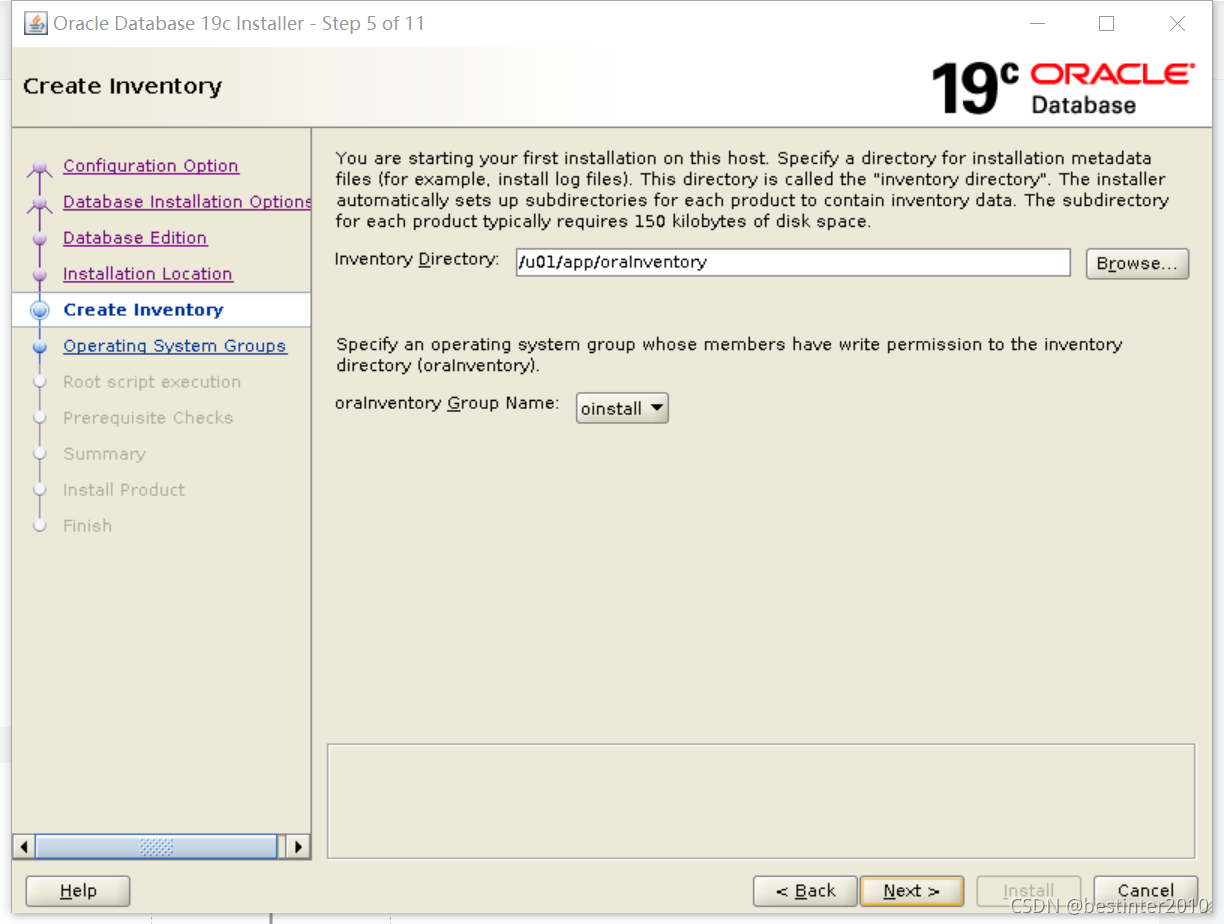Click the sidebar horizontal scrollbar thumb
The image size is (1224, 924).
click(x=156, y=846)
